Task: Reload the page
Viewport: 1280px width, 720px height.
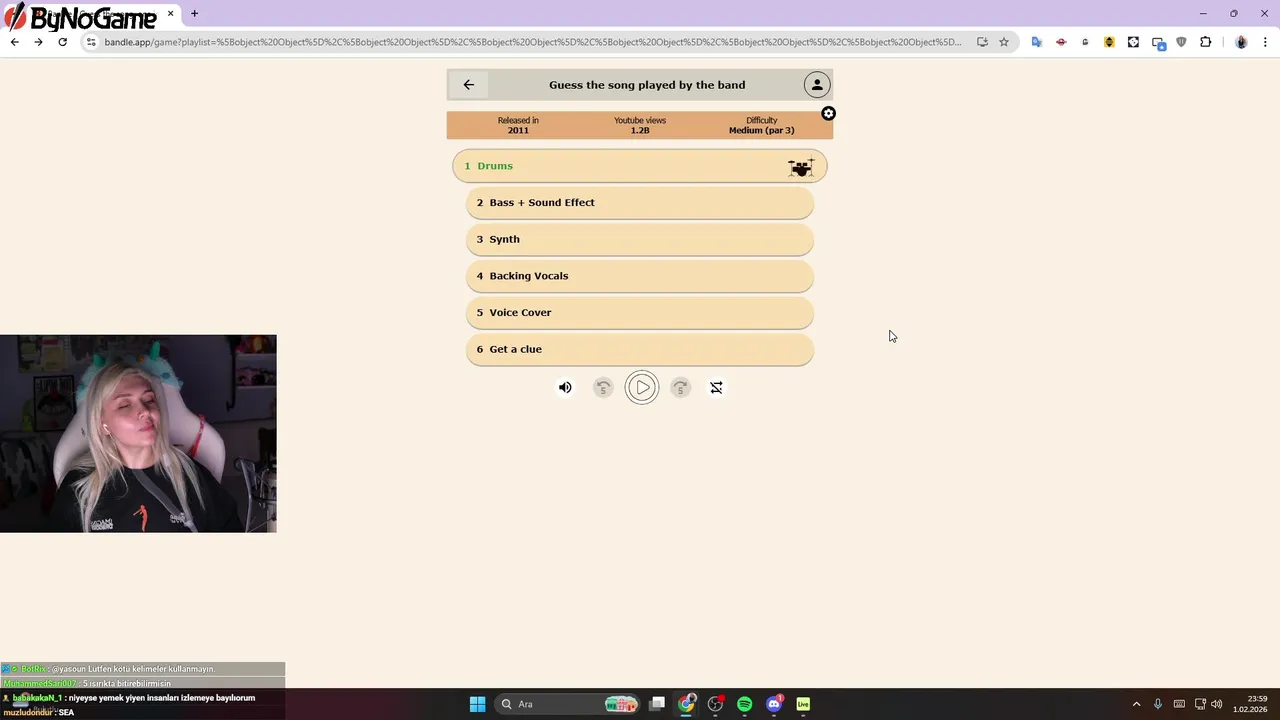Action: 62,42
